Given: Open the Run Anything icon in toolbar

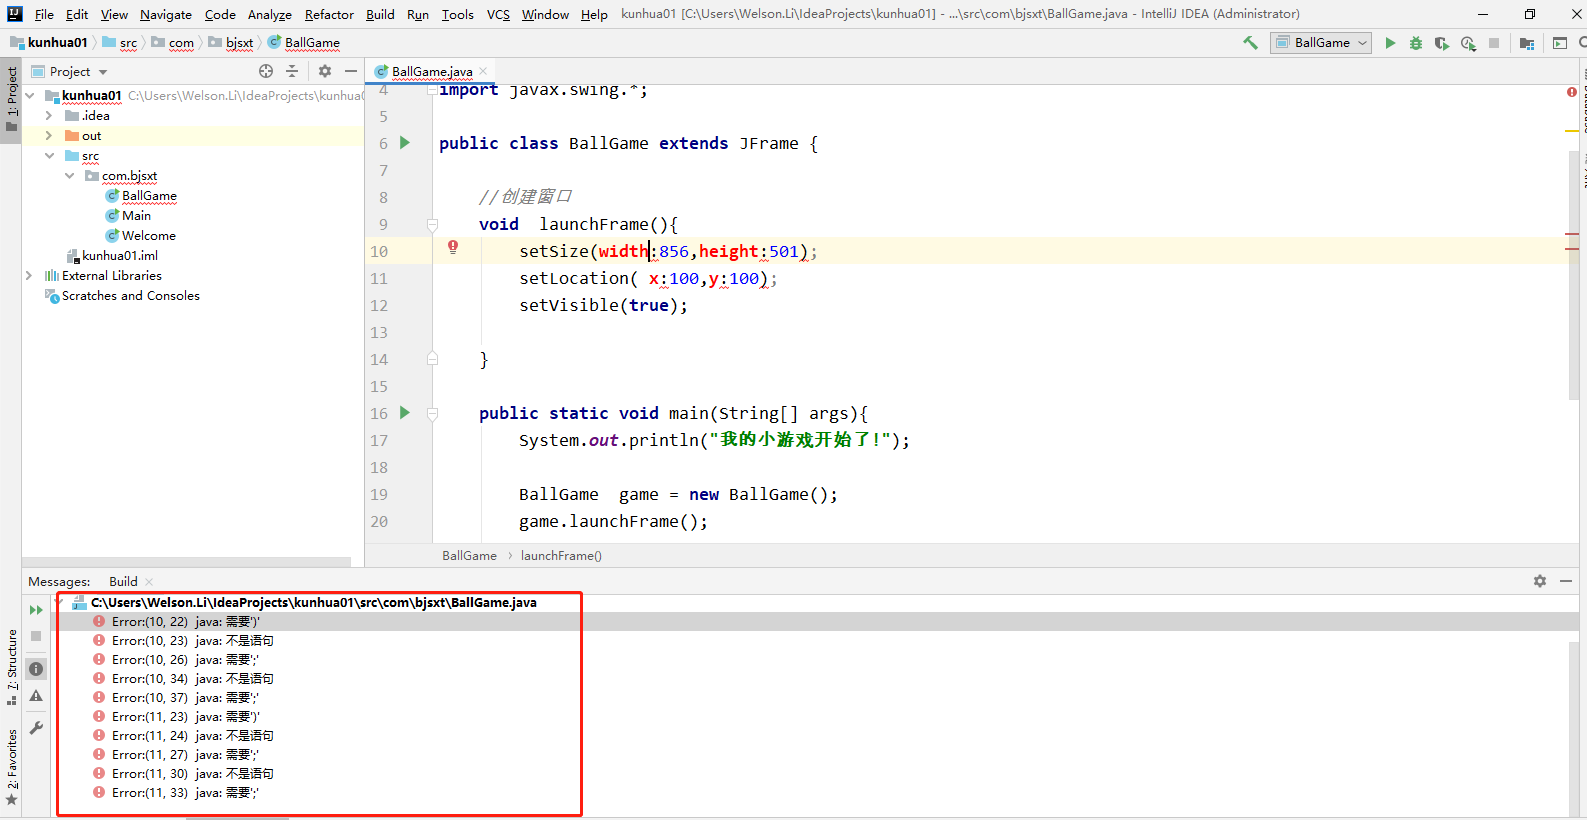Looking at the screenshot, I should [x=1560, y=43].
